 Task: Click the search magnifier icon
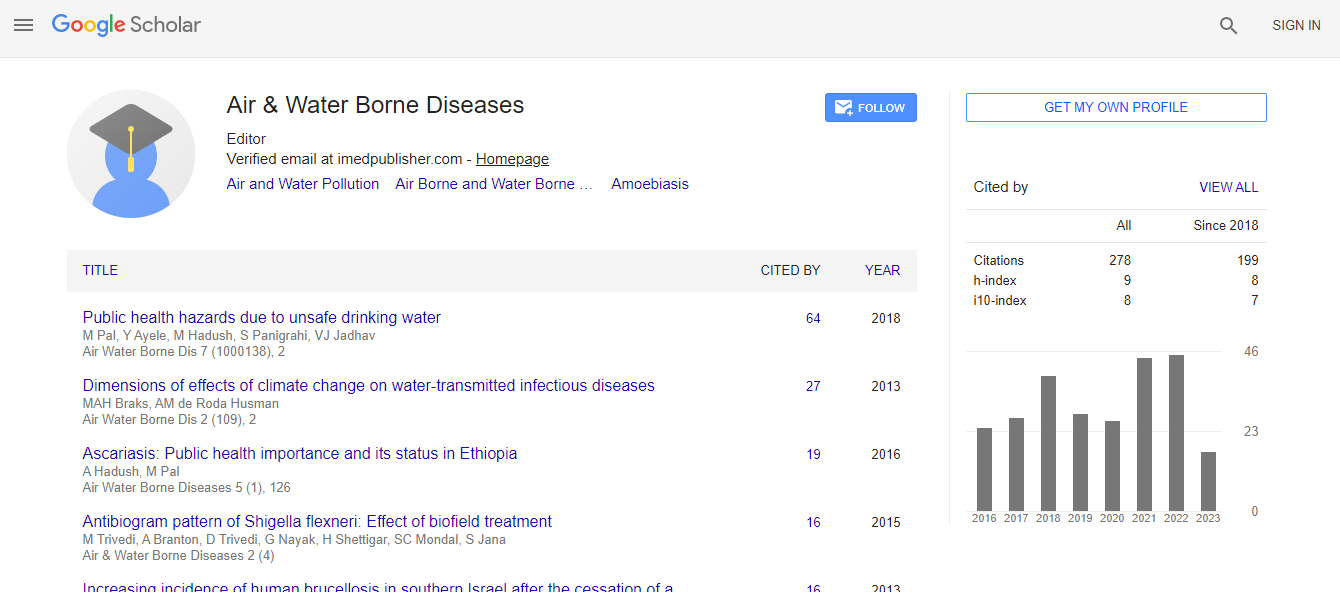click(x=1228, y=26)
